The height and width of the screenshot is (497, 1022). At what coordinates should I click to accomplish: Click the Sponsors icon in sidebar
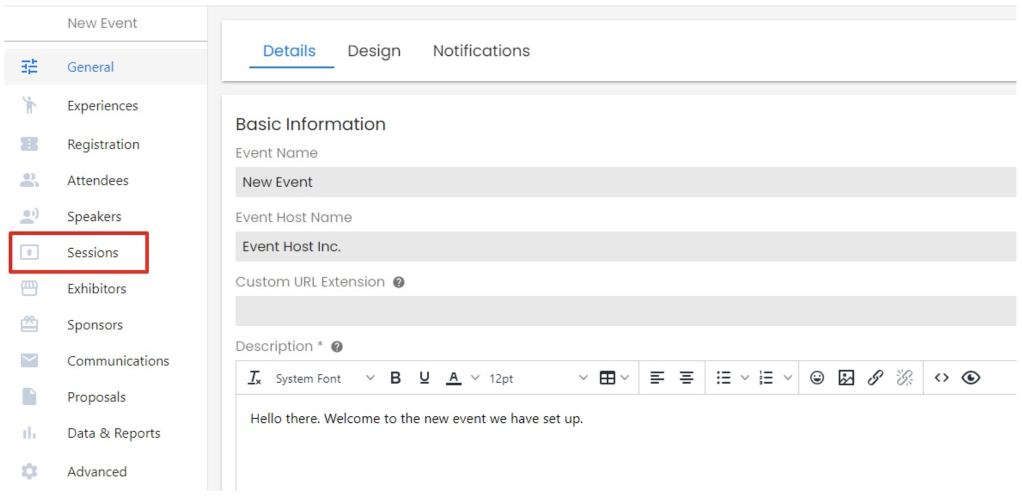29,324
